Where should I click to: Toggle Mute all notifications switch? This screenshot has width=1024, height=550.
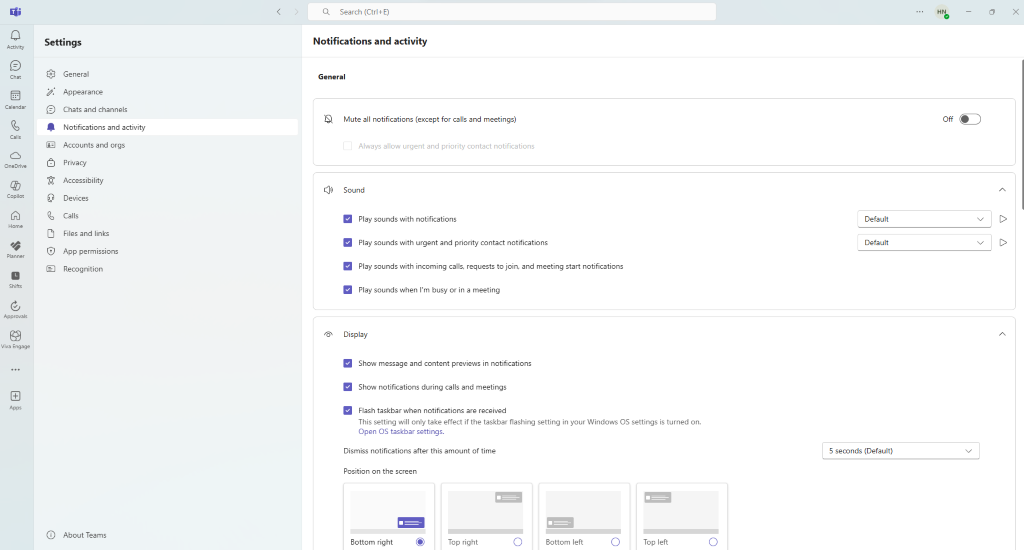coord(970,119)
